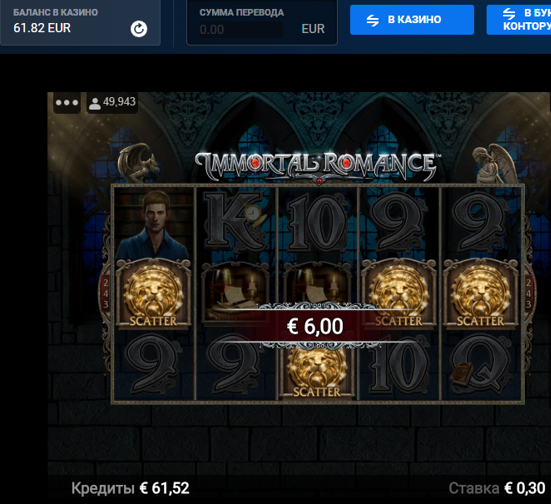Click the wine glass letter symbol on reel two
This screenshot has width=551, height=504.
[x=235, y=293]
